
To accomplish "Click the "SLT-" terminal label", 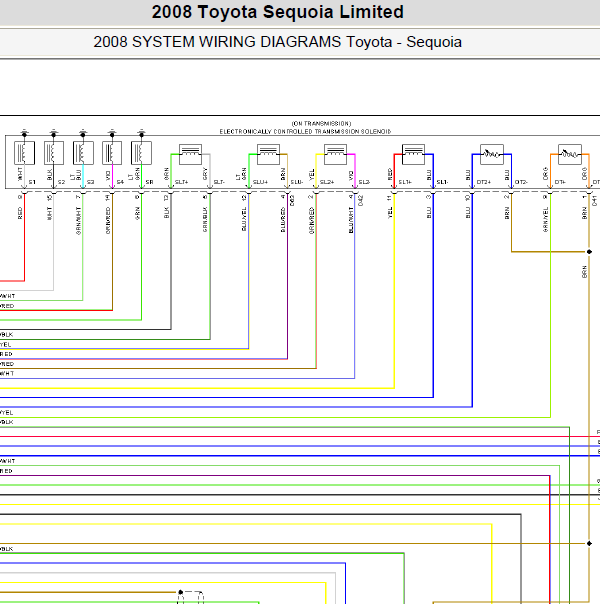I will (x=219, y=182).
